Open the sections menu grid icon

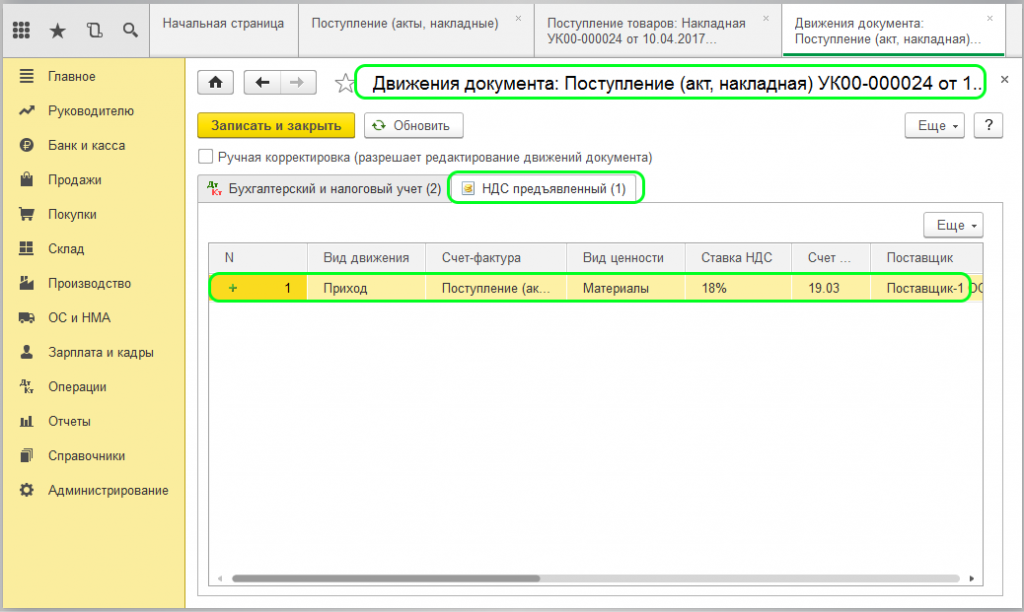tap(21, 30)
